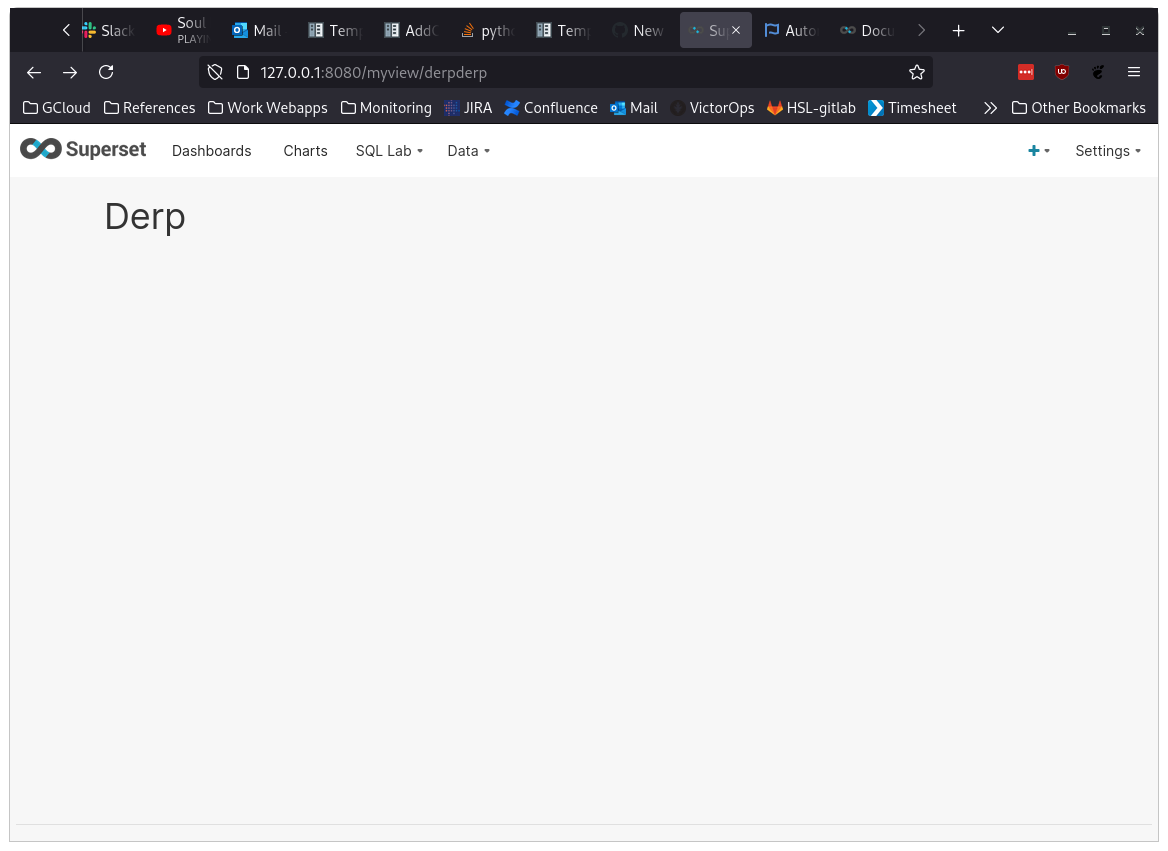Screen dimensions: 1168x851
Task: Show more bookmarks with double chevron
Action: [x=990, y=108]
